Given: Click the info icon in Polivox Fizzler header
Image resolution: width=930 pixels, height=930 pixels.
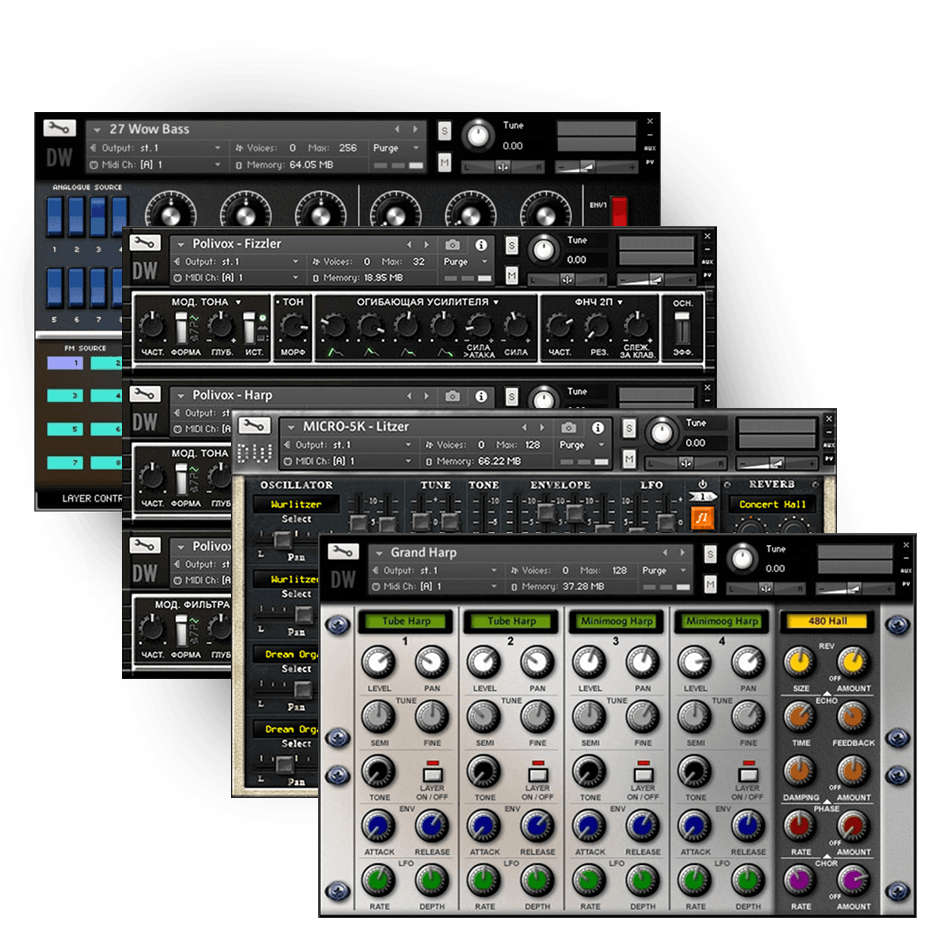Looking at the screenshot, I should coord(481,244).
